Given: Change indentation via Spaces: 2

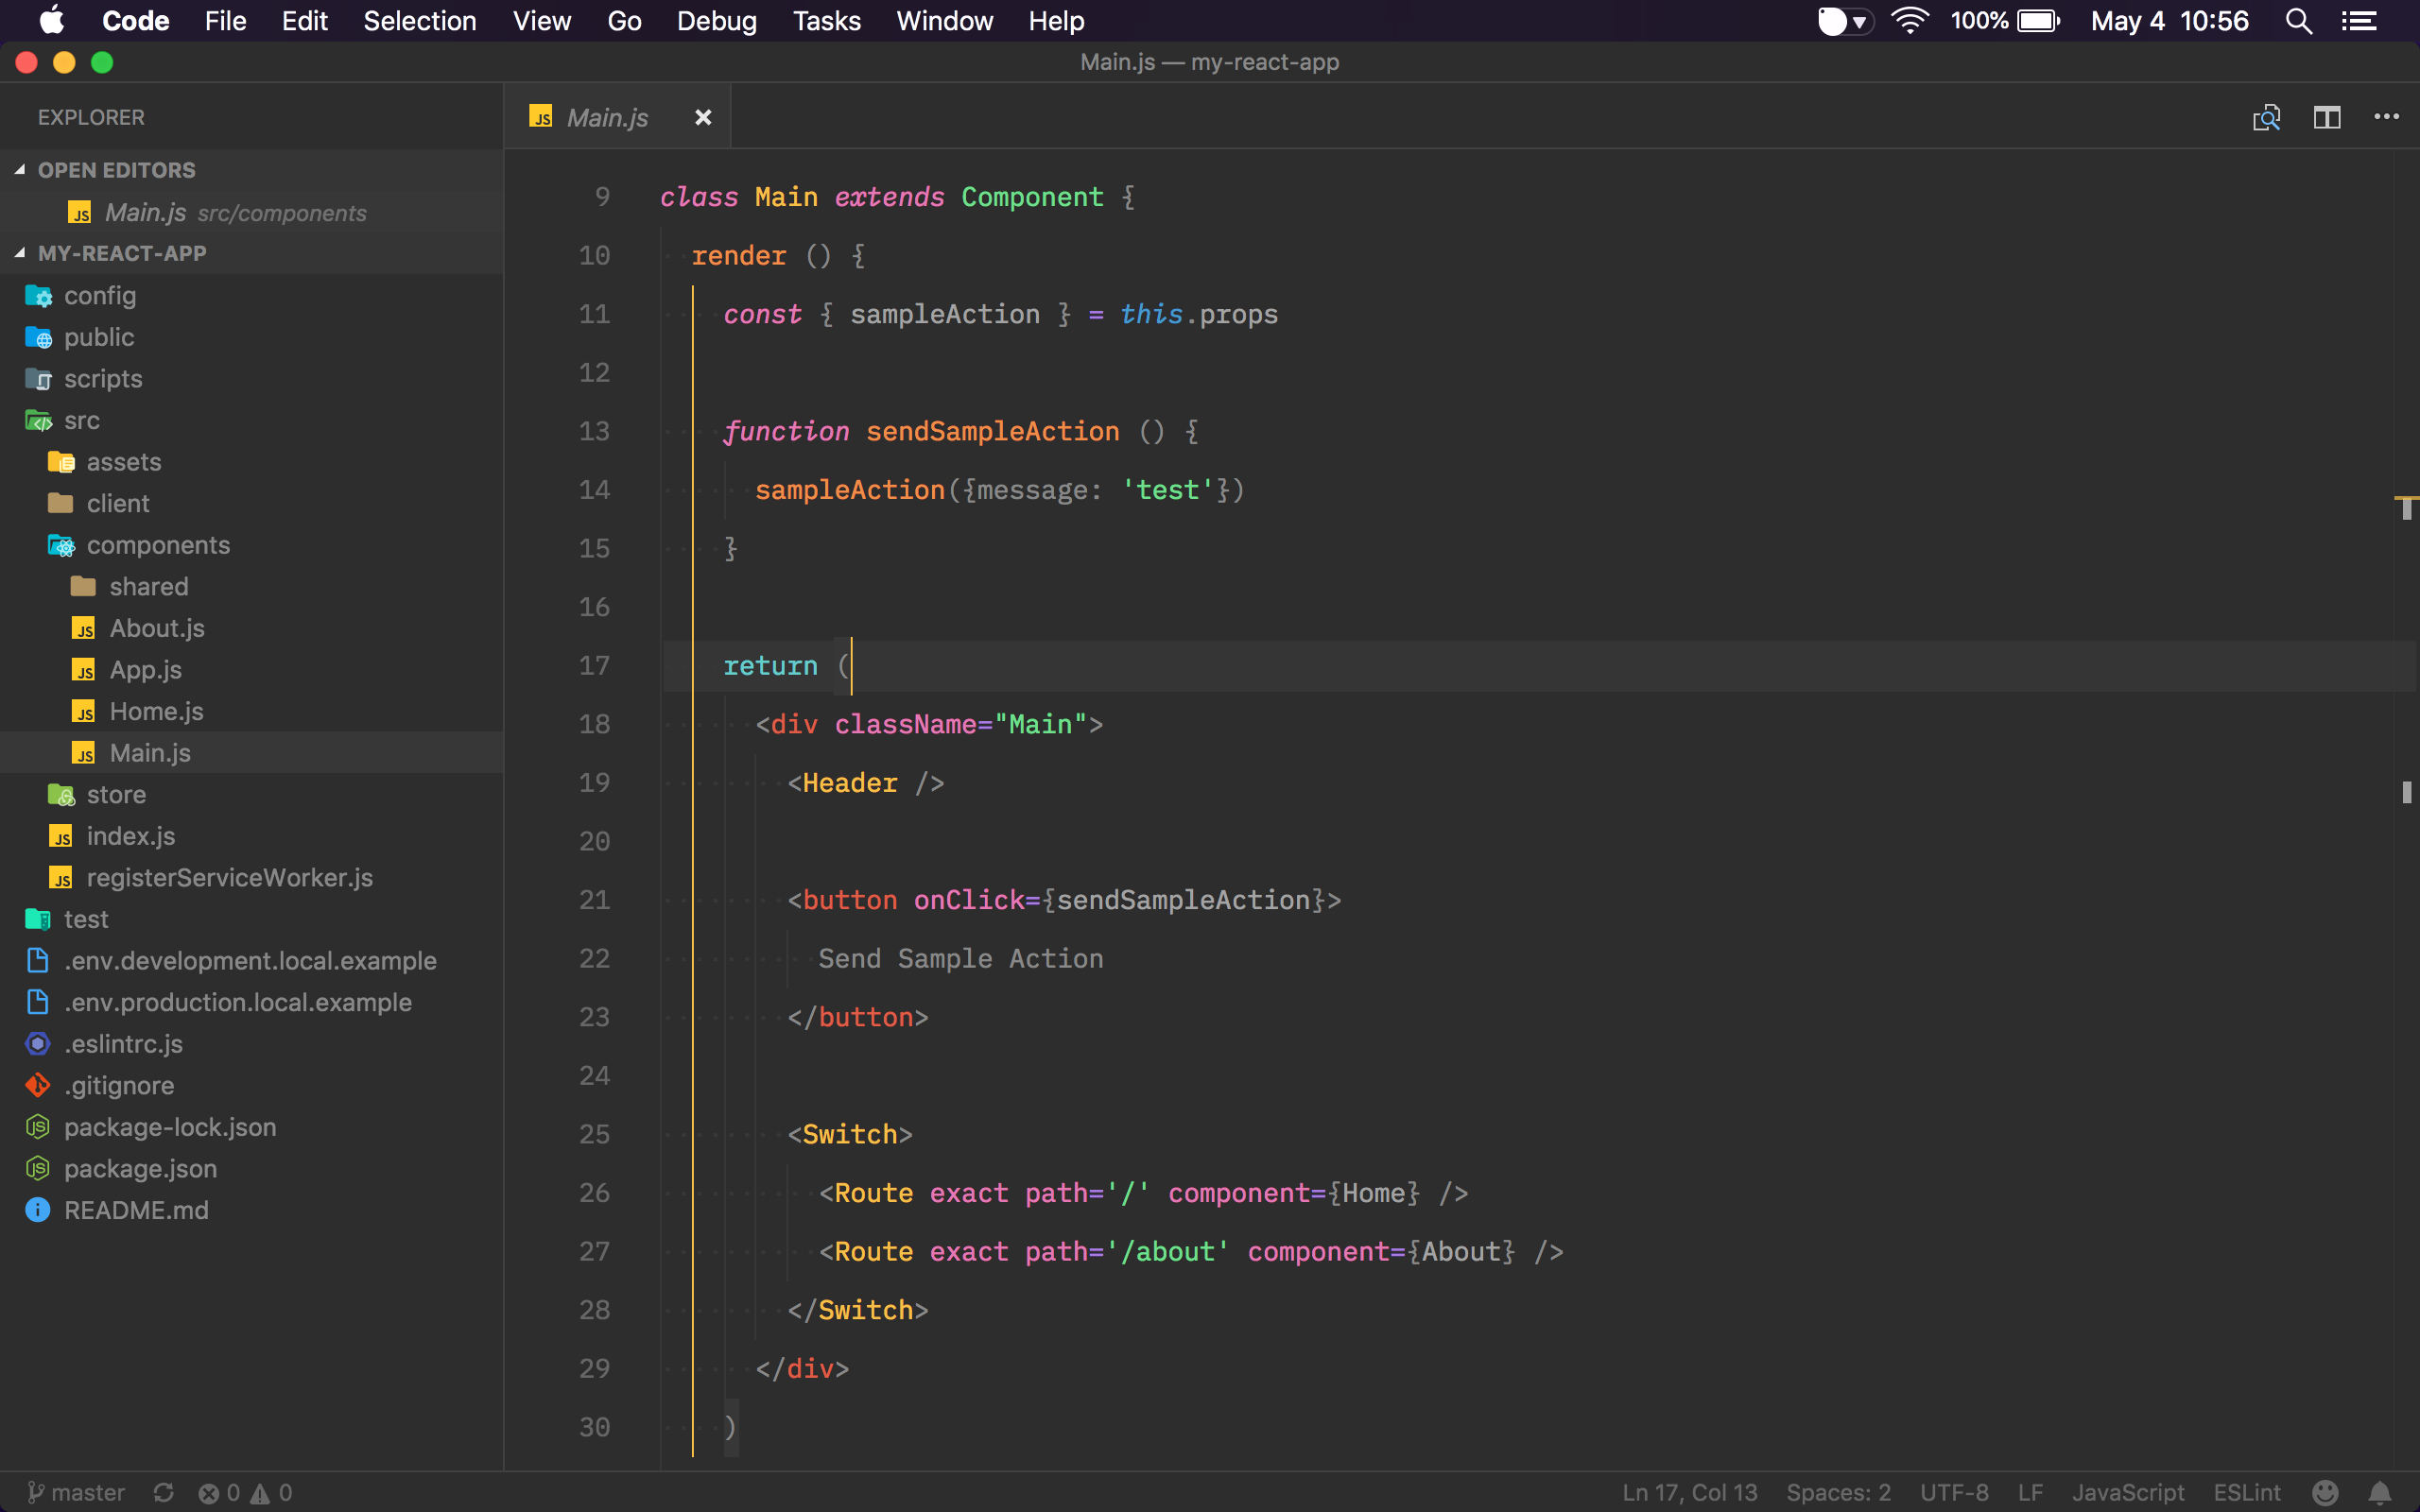Looking at the screenshot, I should tap(1838, 1492).
